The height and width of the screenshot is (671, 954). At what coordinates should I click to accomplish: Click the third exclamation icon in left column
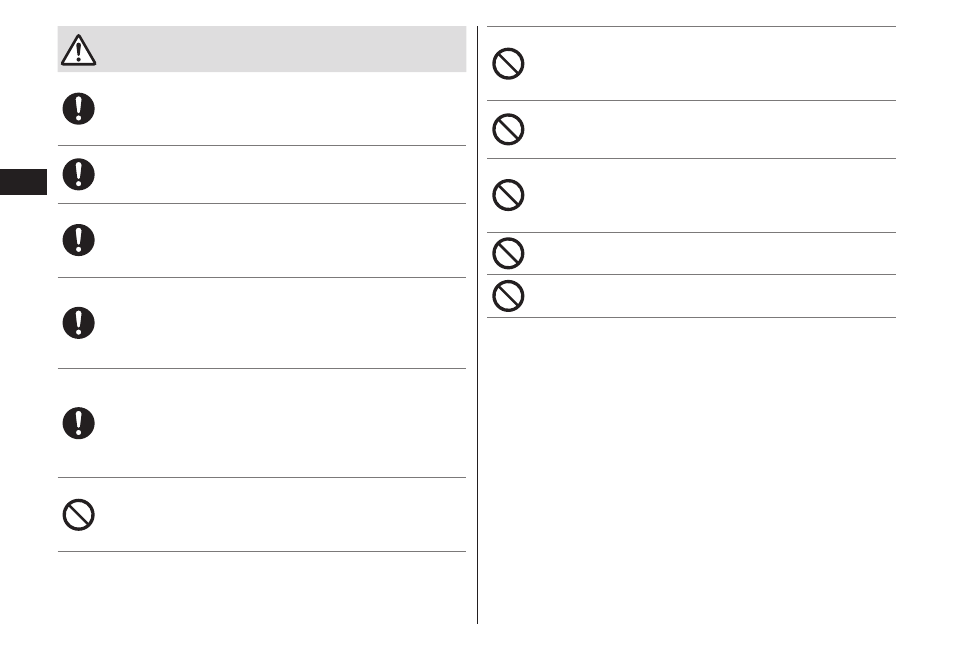pos(78,240)
